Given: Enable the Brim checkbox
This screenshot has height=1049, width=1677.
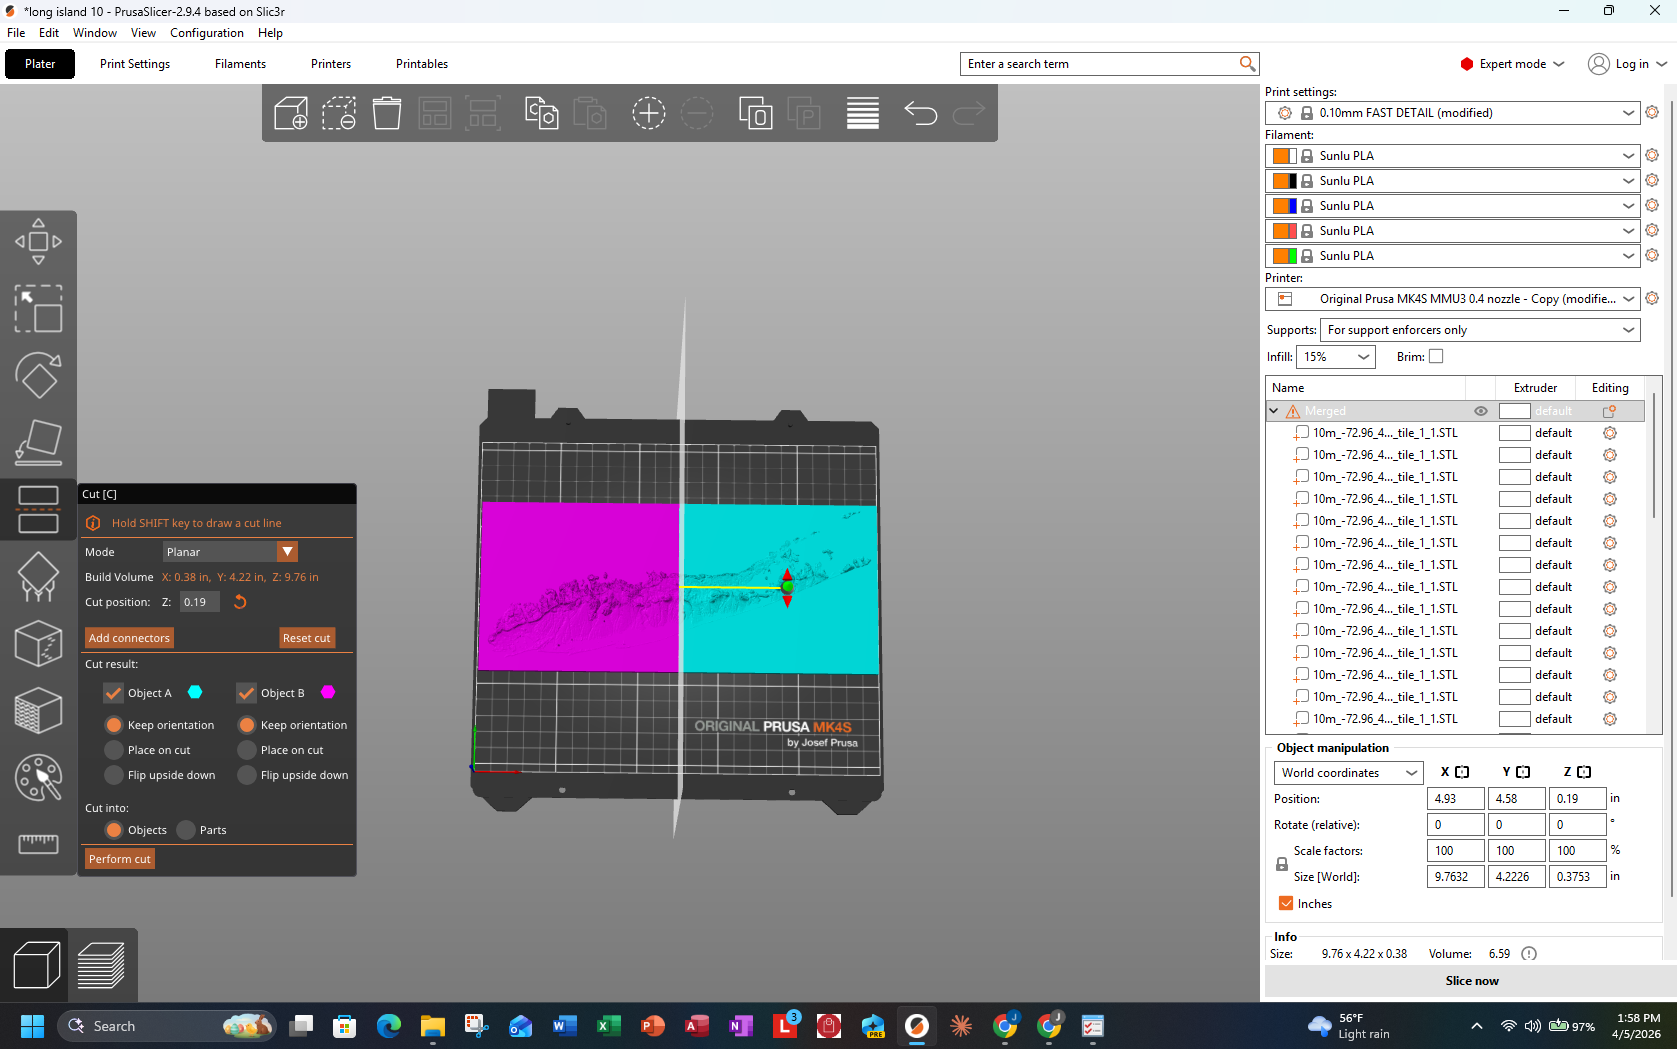Looking at the screenshot, I should click(1436, 356).
